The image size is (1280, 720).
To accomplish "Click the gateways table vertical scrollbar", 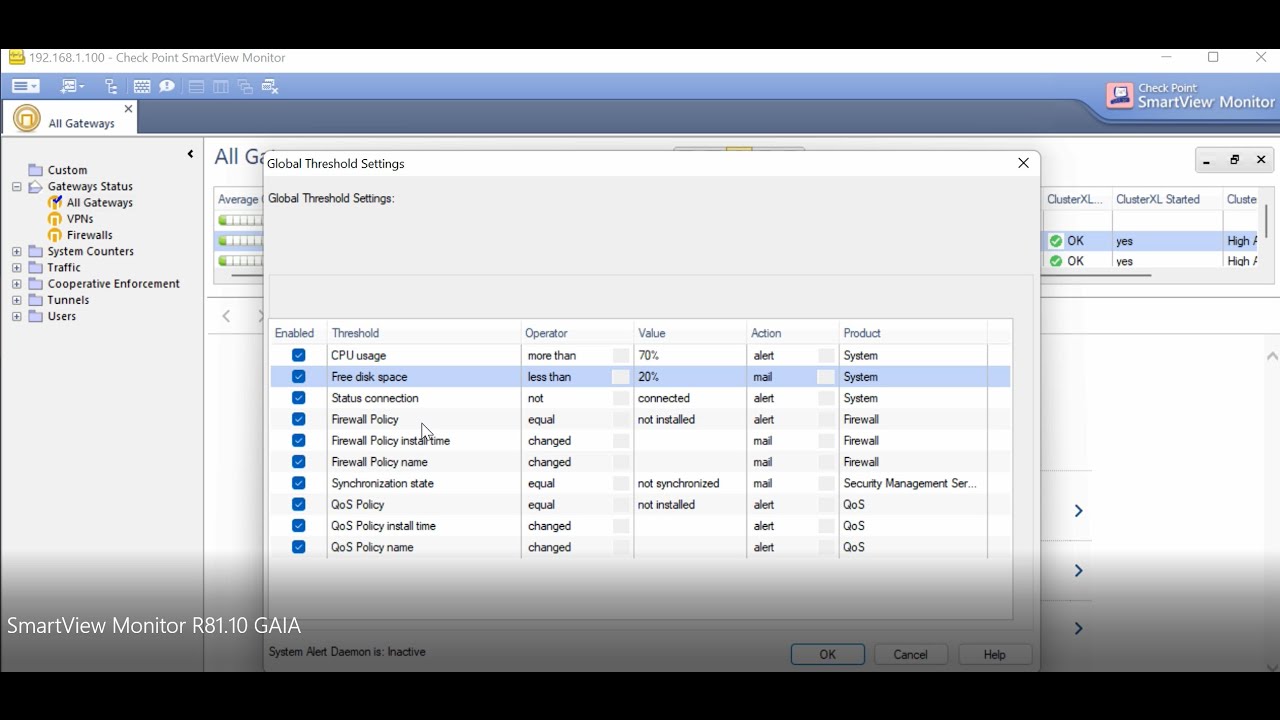I will point(1267,222).
